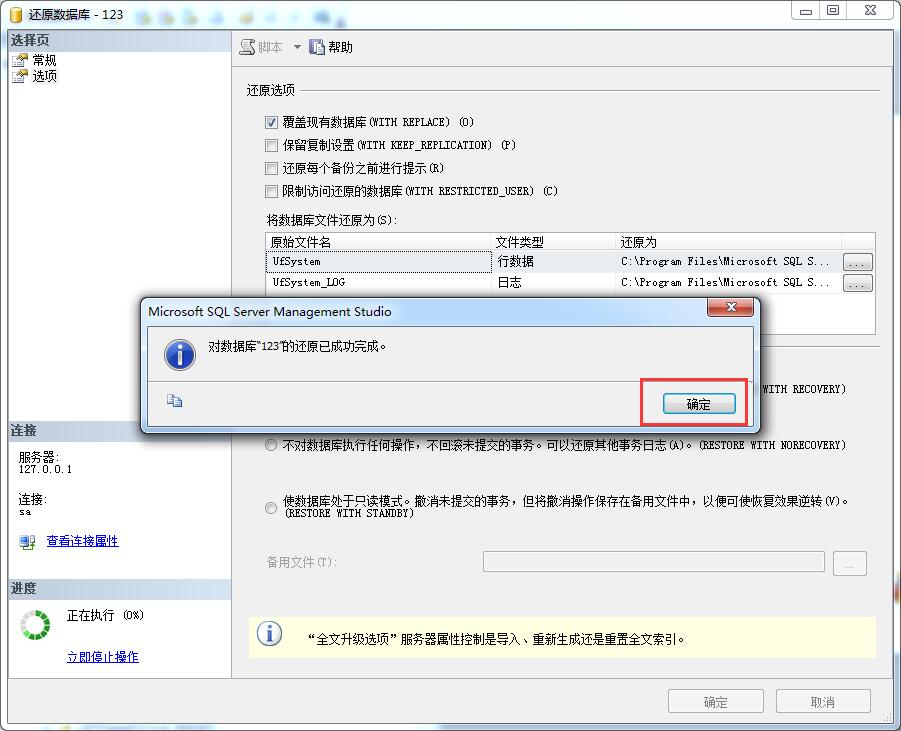
Task: Click the 选项 page icon
Action: 20,76
